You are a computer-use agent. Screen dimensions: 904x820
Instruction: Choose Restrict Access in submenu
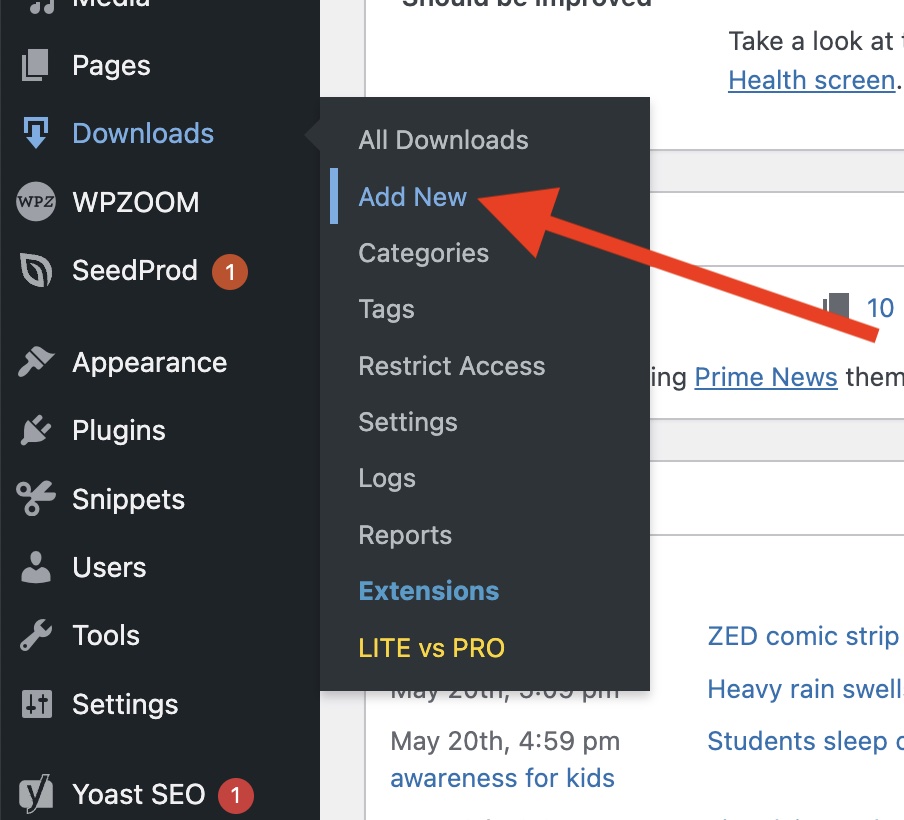point(451,366)
